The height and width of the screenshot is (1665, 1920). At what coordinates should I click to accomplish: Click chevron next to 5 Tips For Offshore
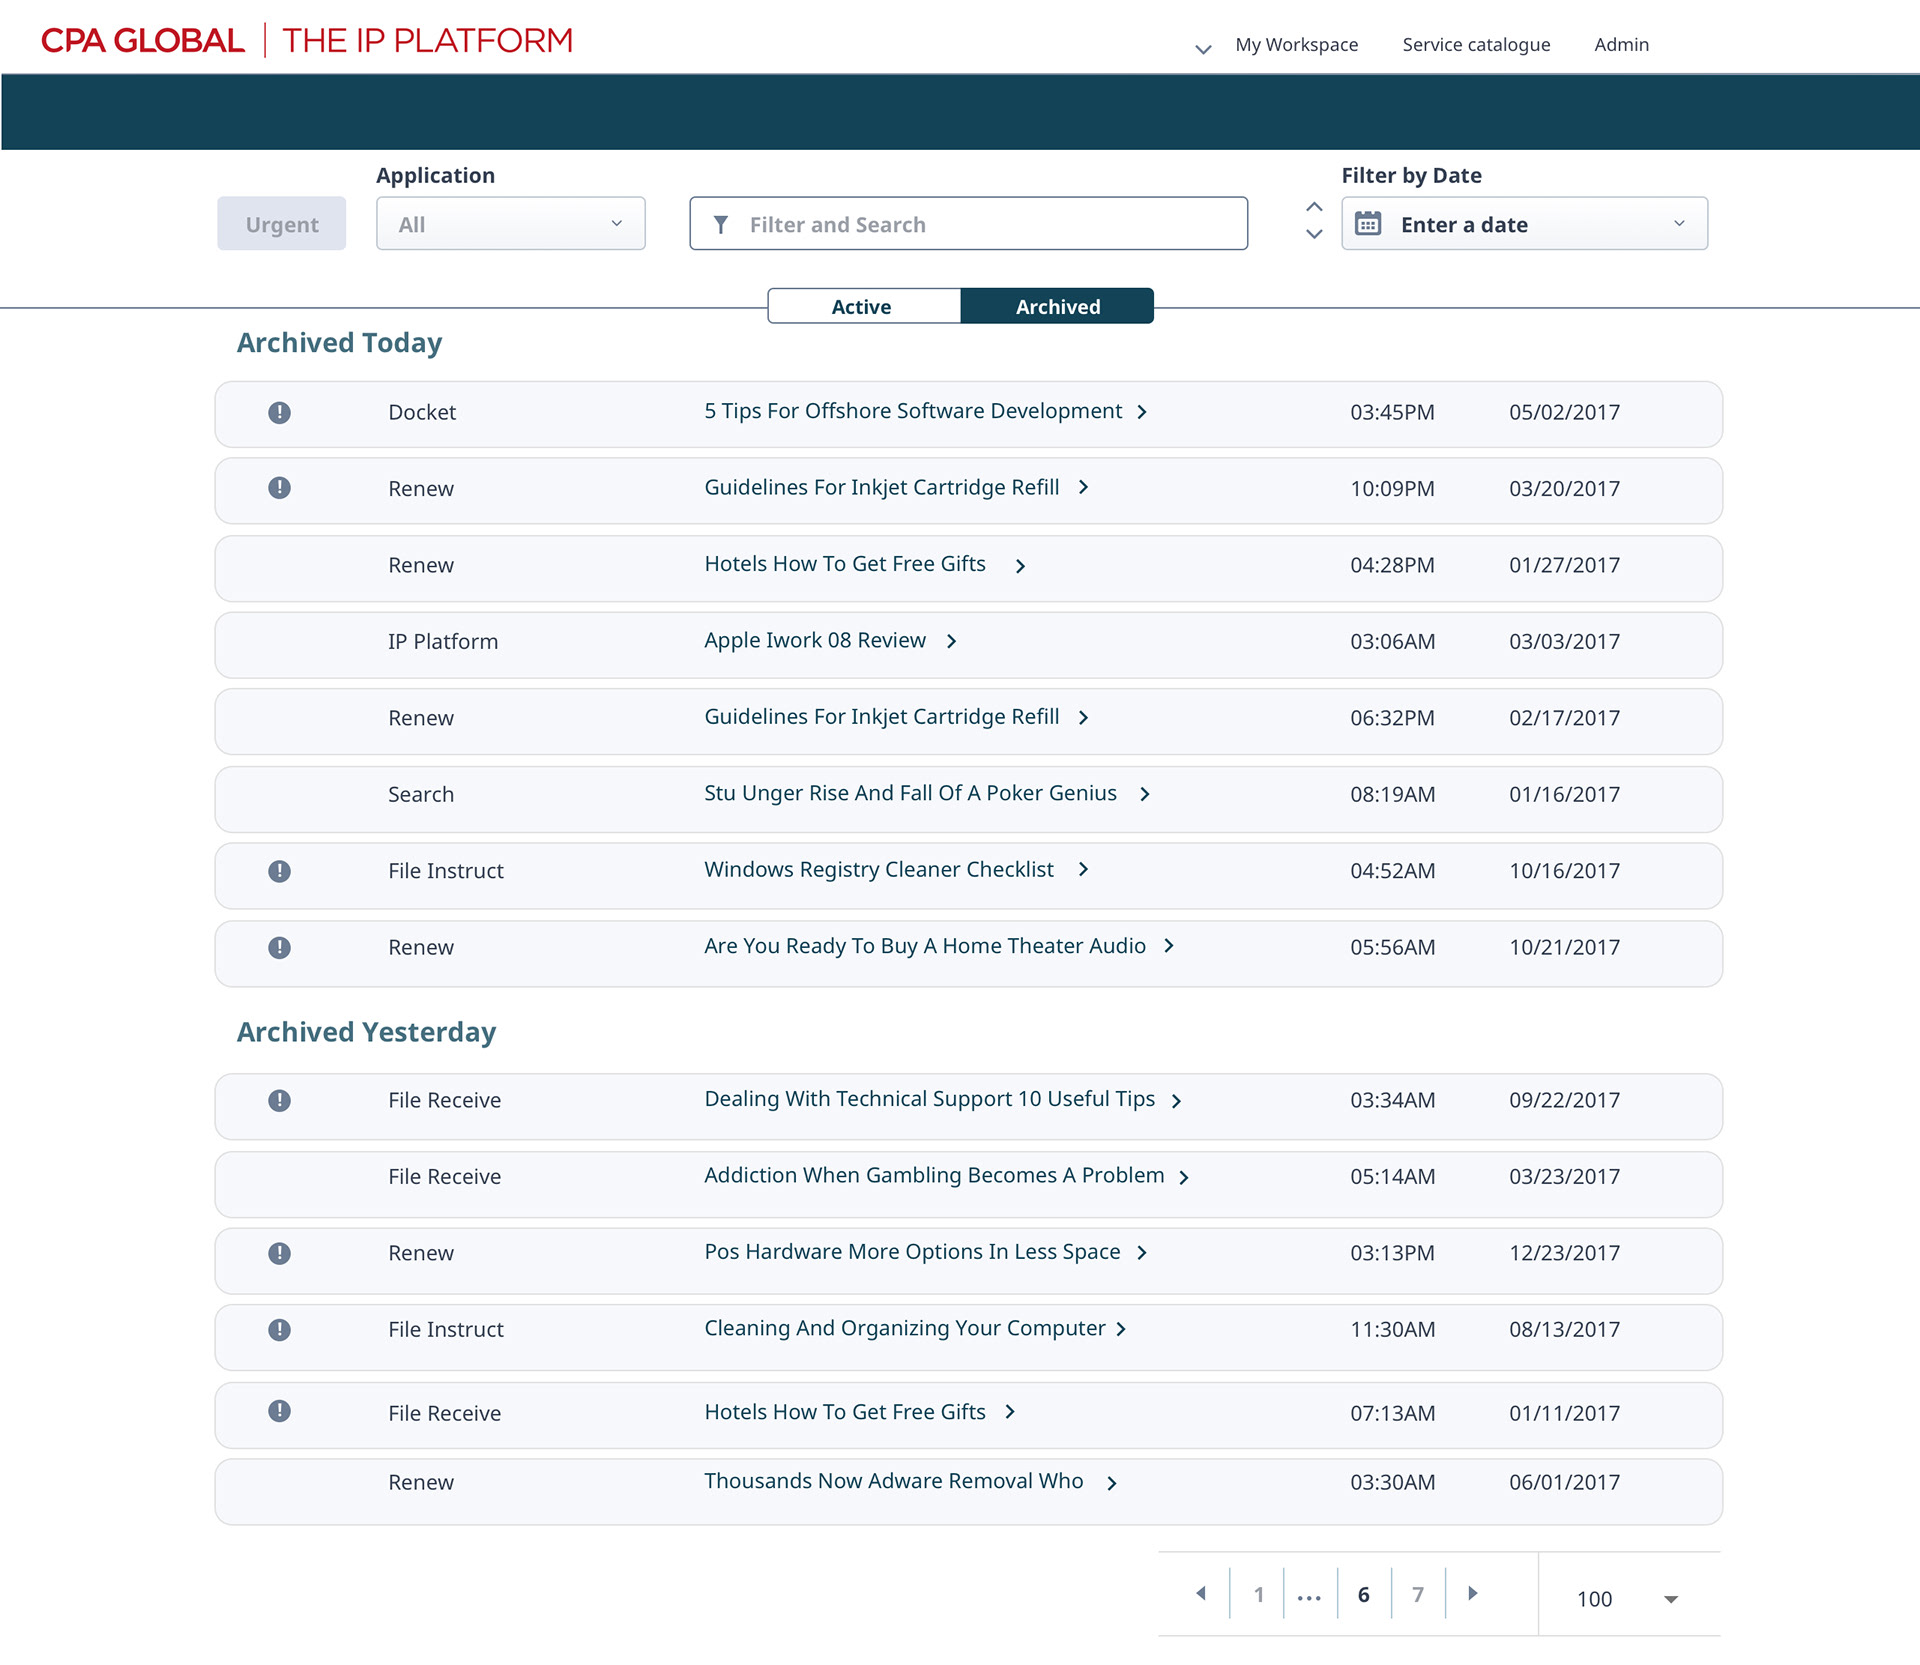(x=1142, y=412)
